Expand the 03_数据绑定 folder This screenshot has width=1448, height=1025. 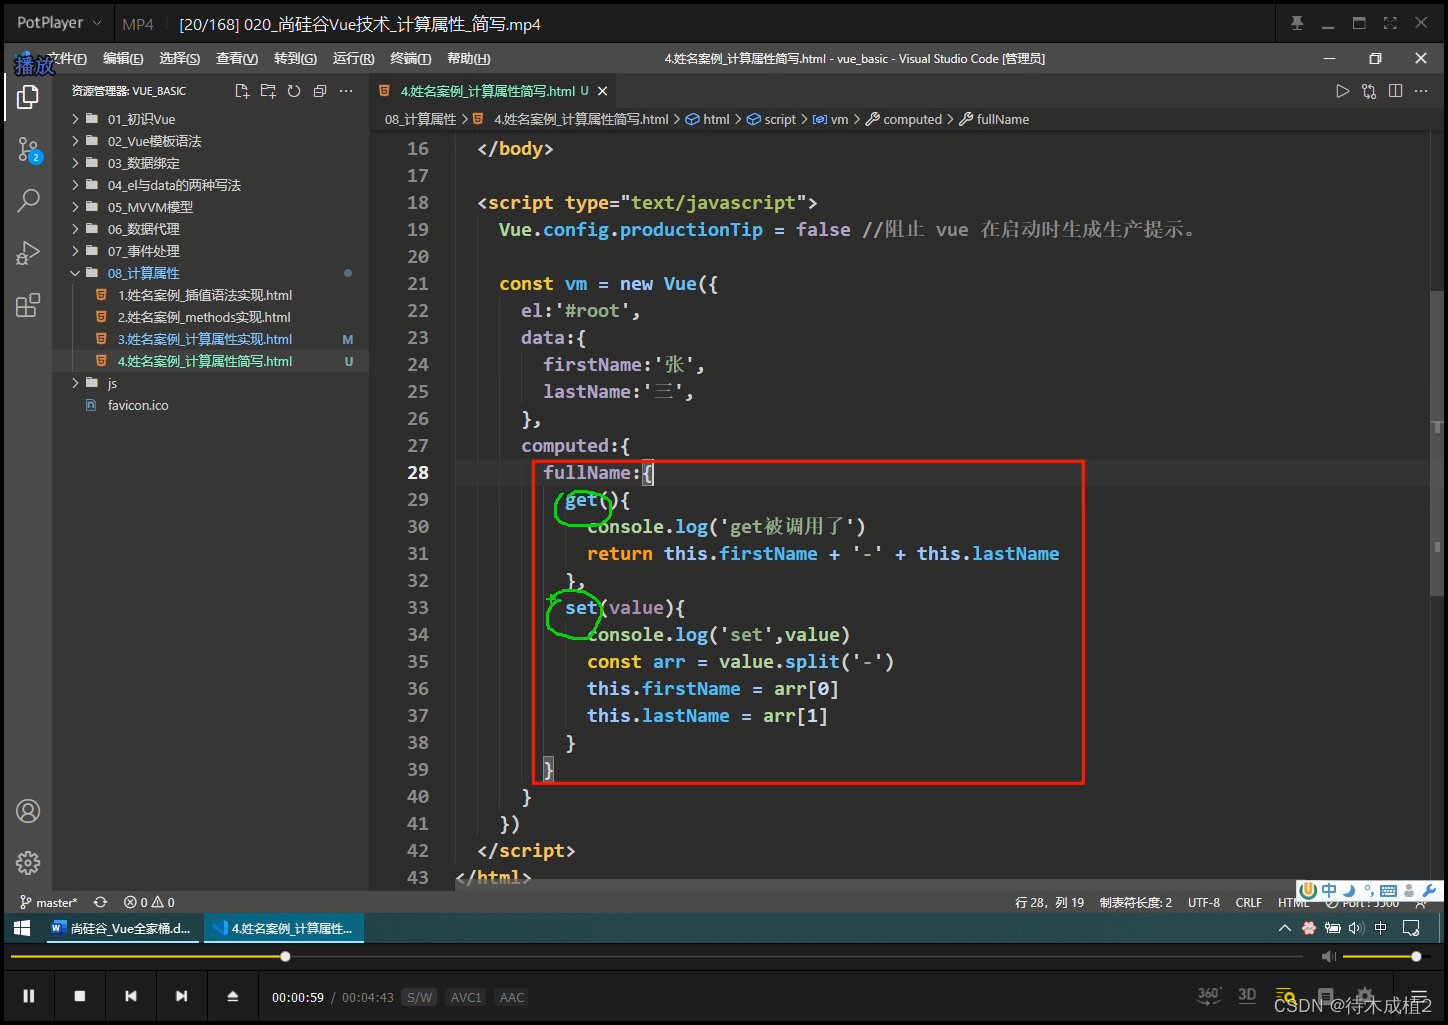pos(75,163)
